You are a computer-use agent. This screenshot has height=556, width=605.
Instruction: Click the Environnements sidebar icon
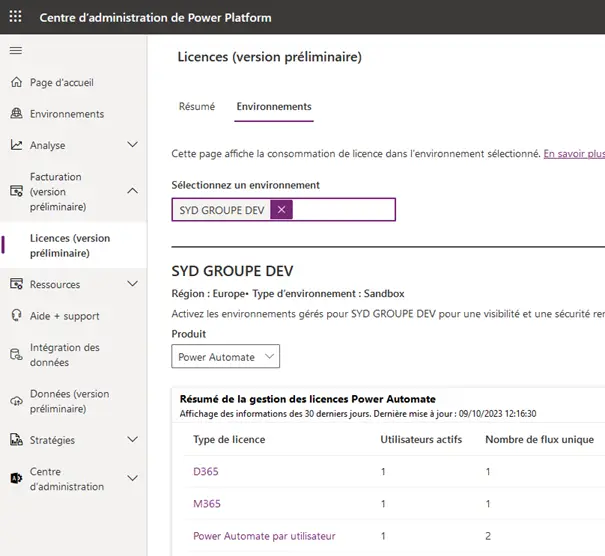click(x=16, y=113)
